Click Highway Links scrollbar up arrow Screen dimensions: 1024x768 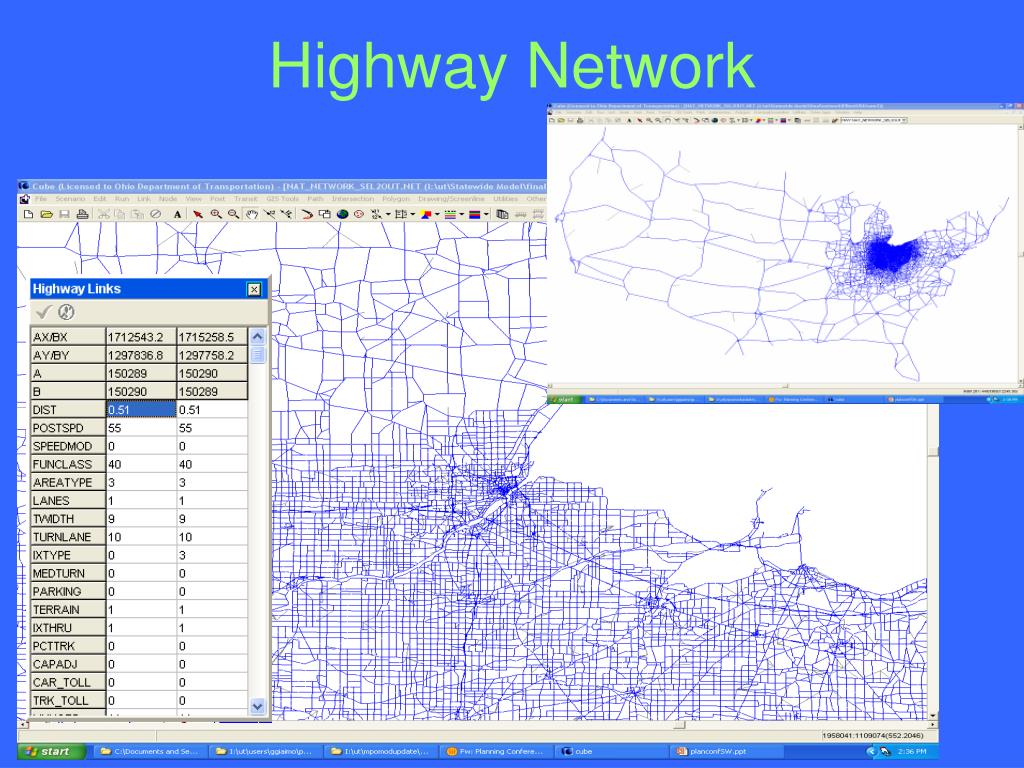(x=257, y=337)
